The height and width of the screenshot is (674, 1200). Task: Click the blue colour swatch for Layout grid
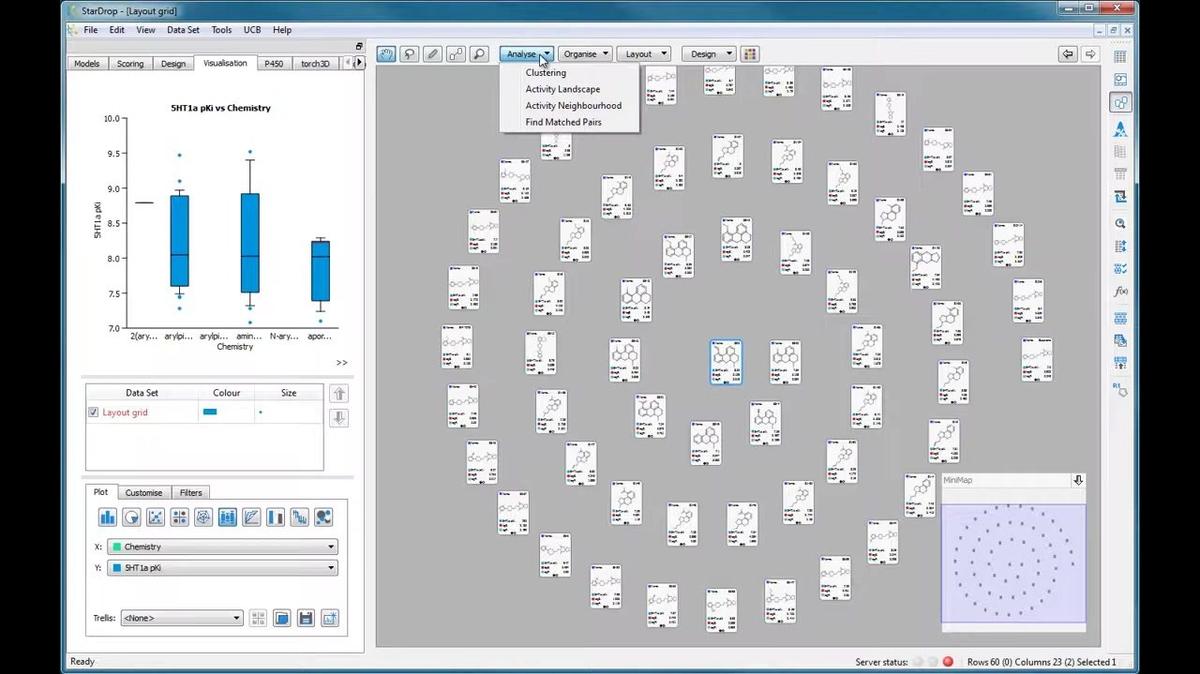tap(211, 411)
